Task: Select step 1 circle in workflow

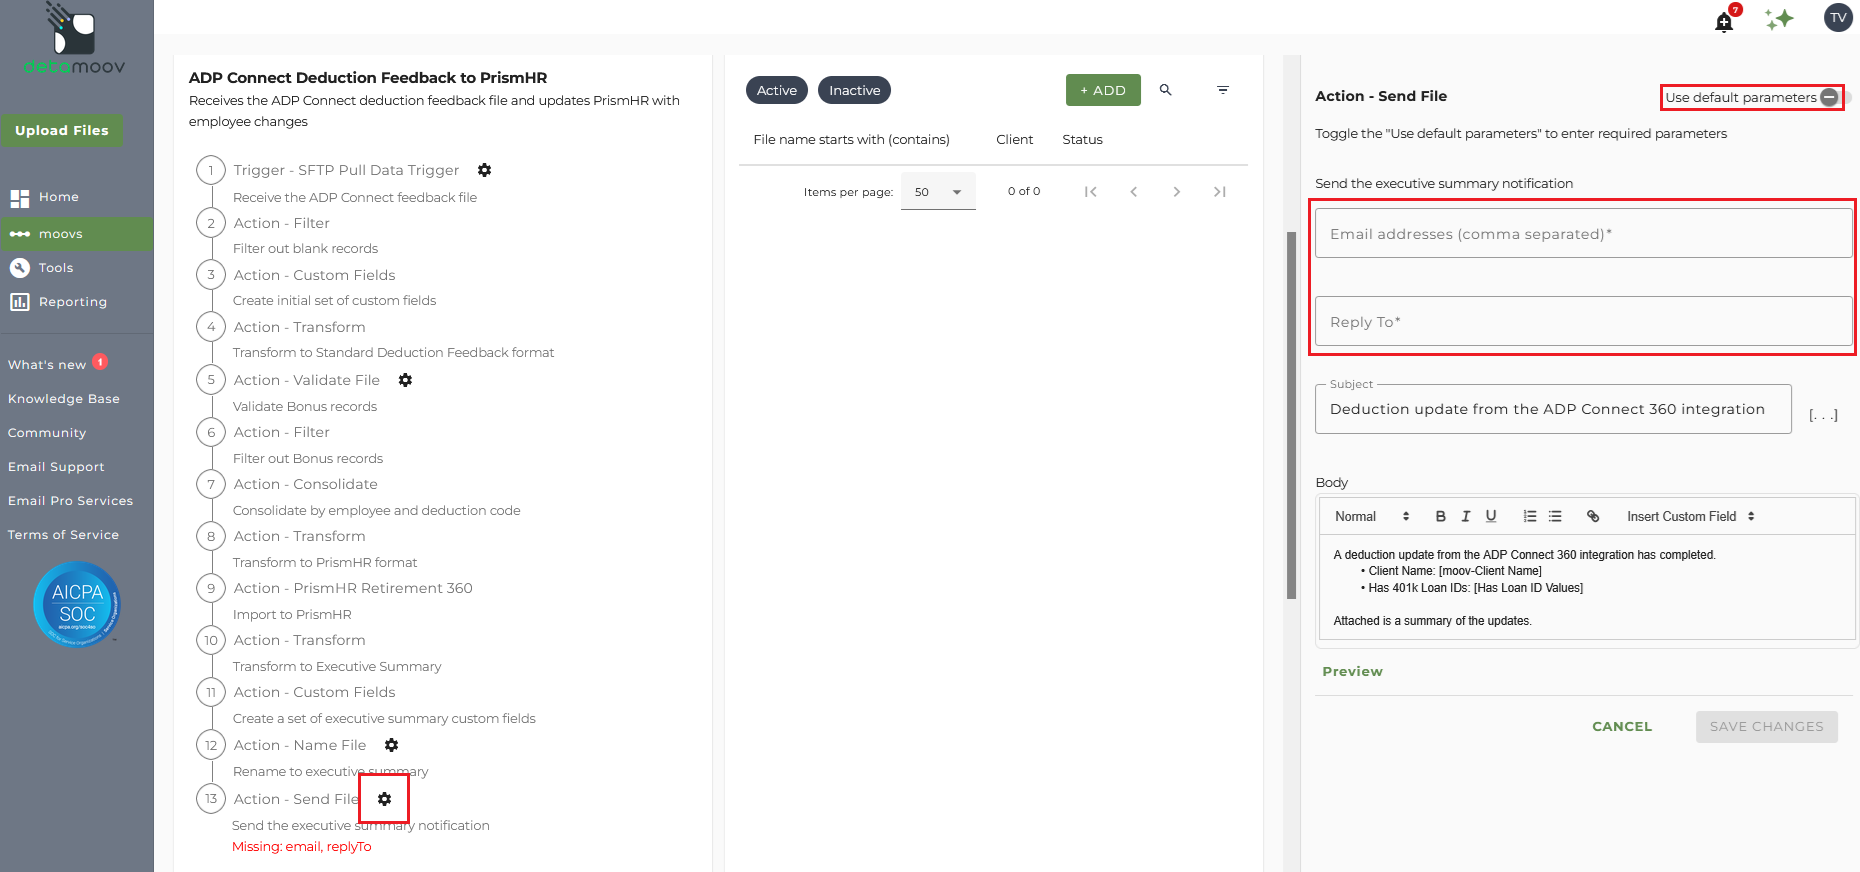Action: coord(211,170)
